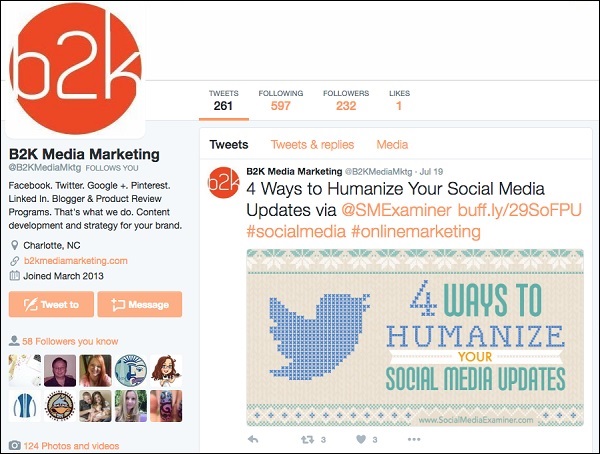Screen dimensions: 600x454
Task: Open the 4 Ways to Humanize image
Action: (415, 338)
